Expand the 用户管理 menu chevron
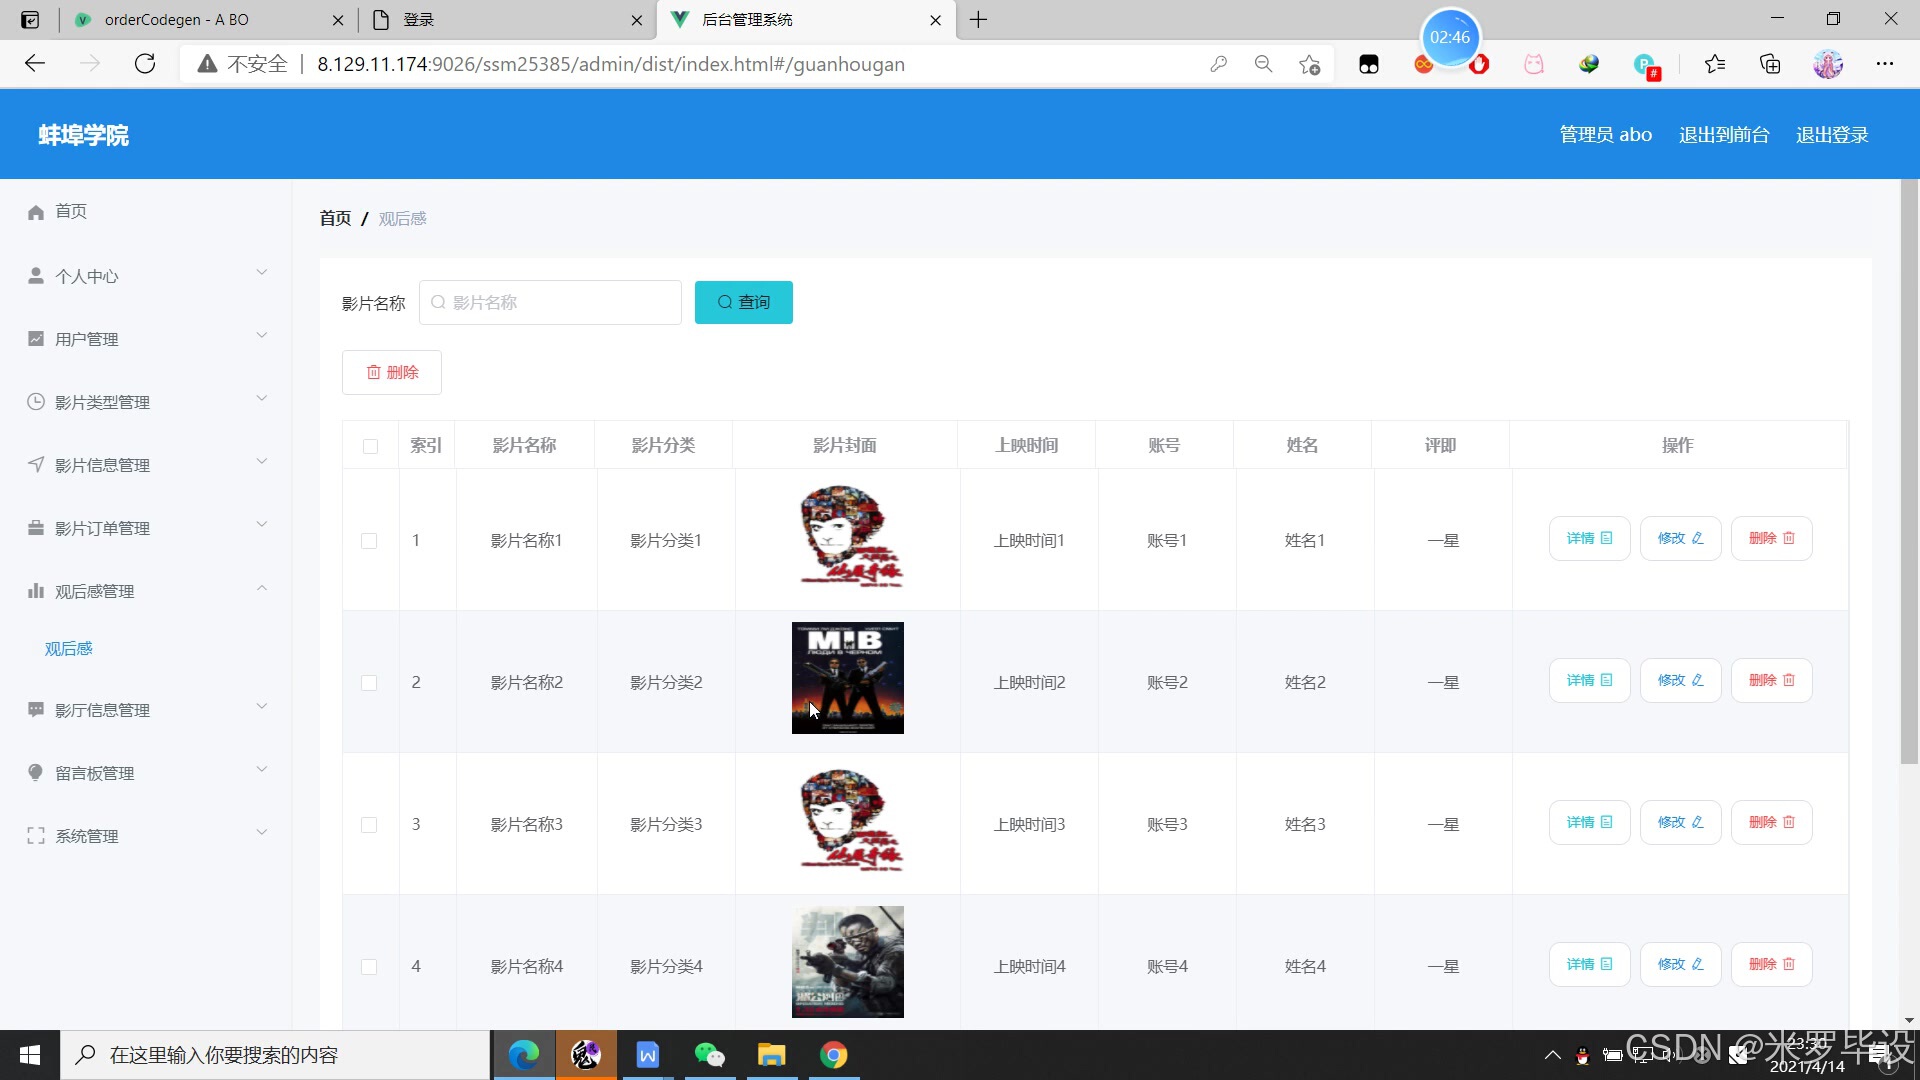The height and width of the screenshot is (1080, 1920). pyautogui.click(x=262, y=335)
